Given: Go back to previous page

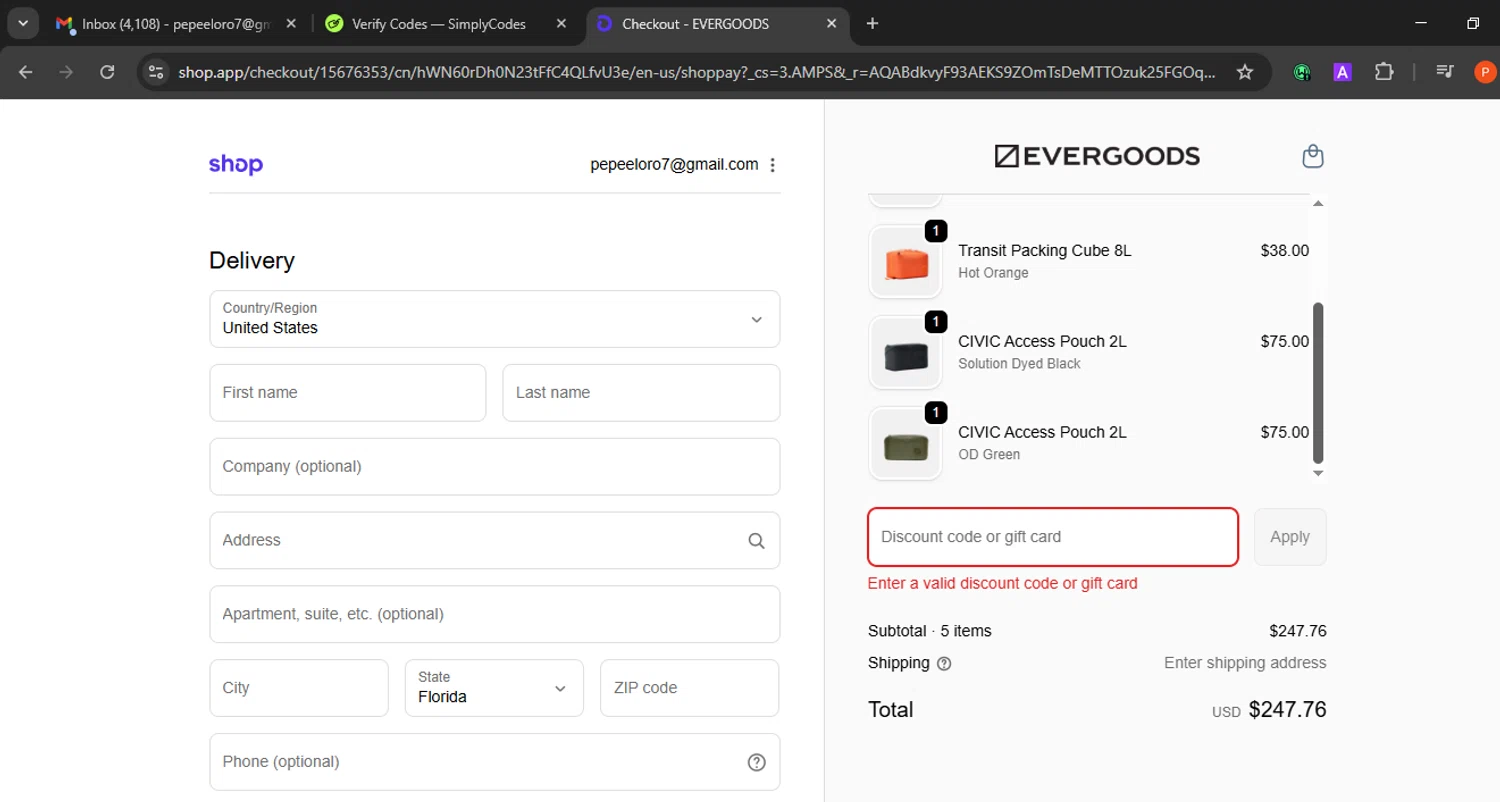Looking at the screenshot, I should 26,72.
